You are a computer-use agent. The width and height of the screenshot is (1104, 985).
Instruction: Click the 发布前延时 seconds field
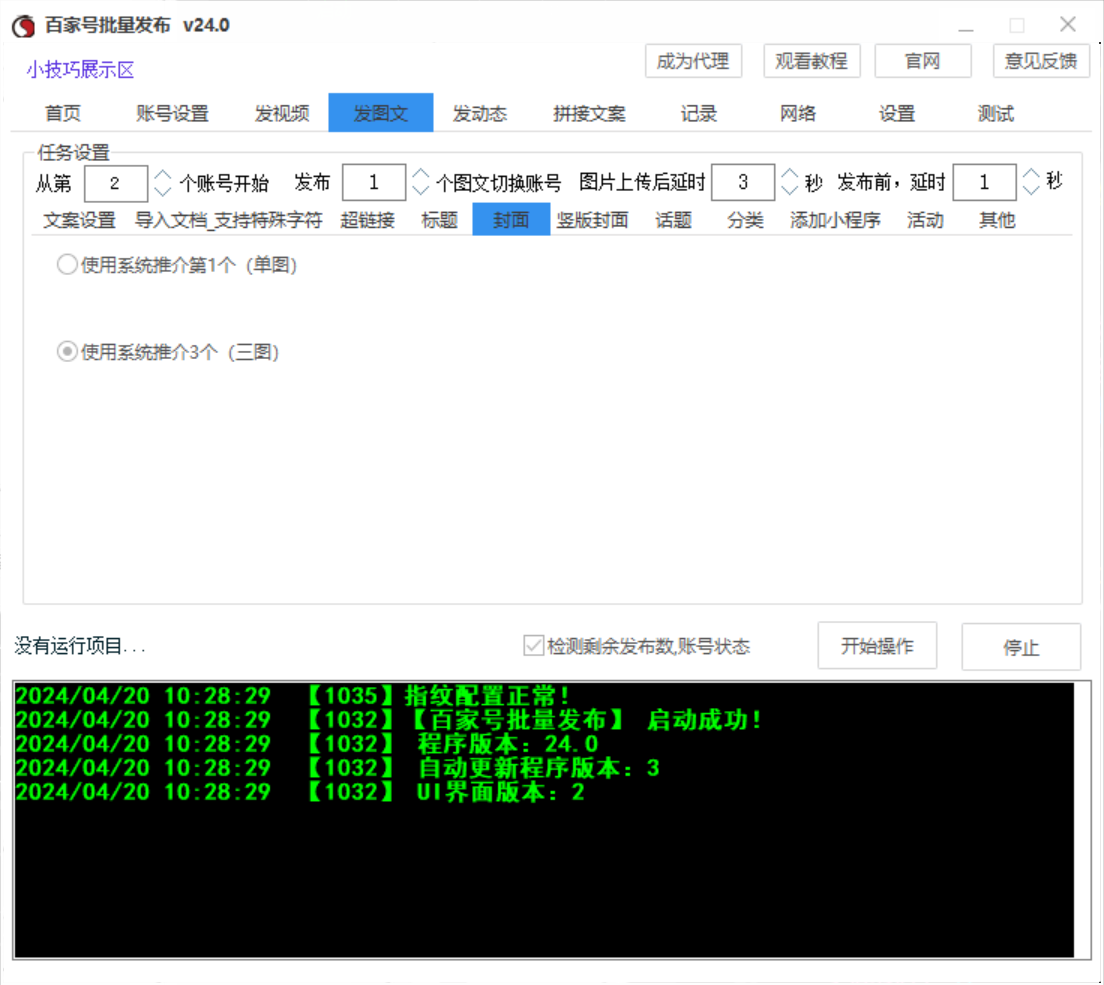click(984, 182)
